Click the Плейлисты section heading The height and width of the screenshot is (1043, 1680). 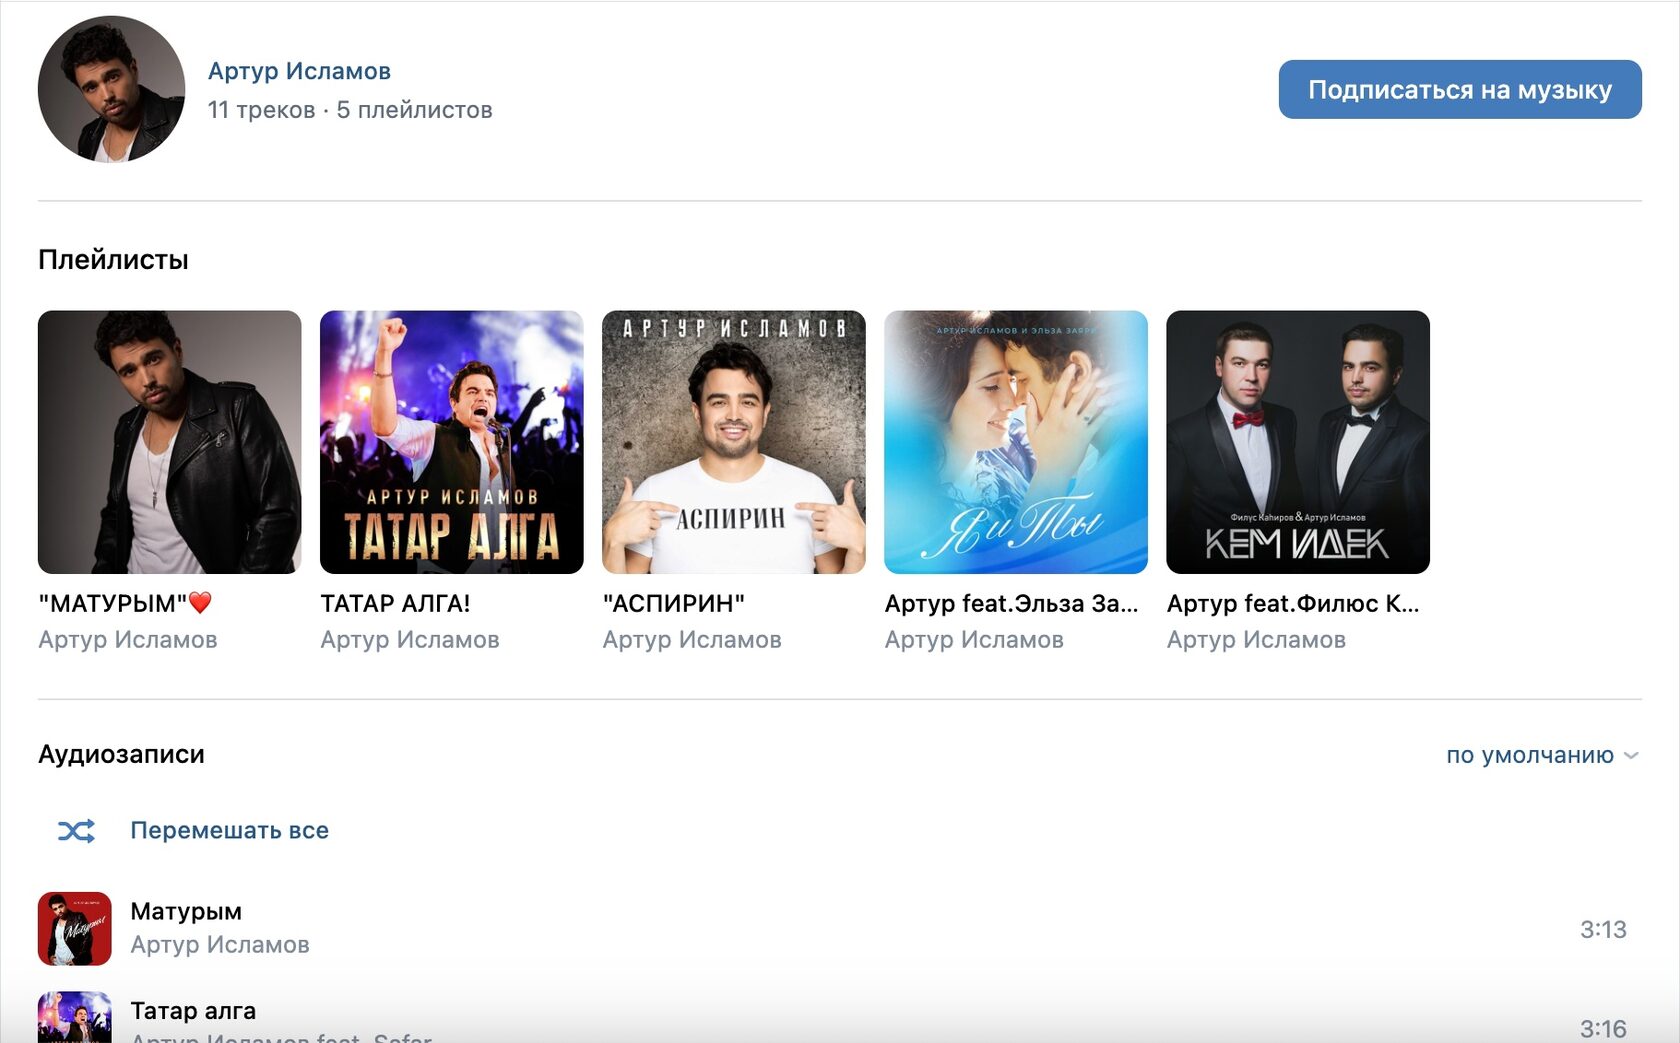point(113,260)
